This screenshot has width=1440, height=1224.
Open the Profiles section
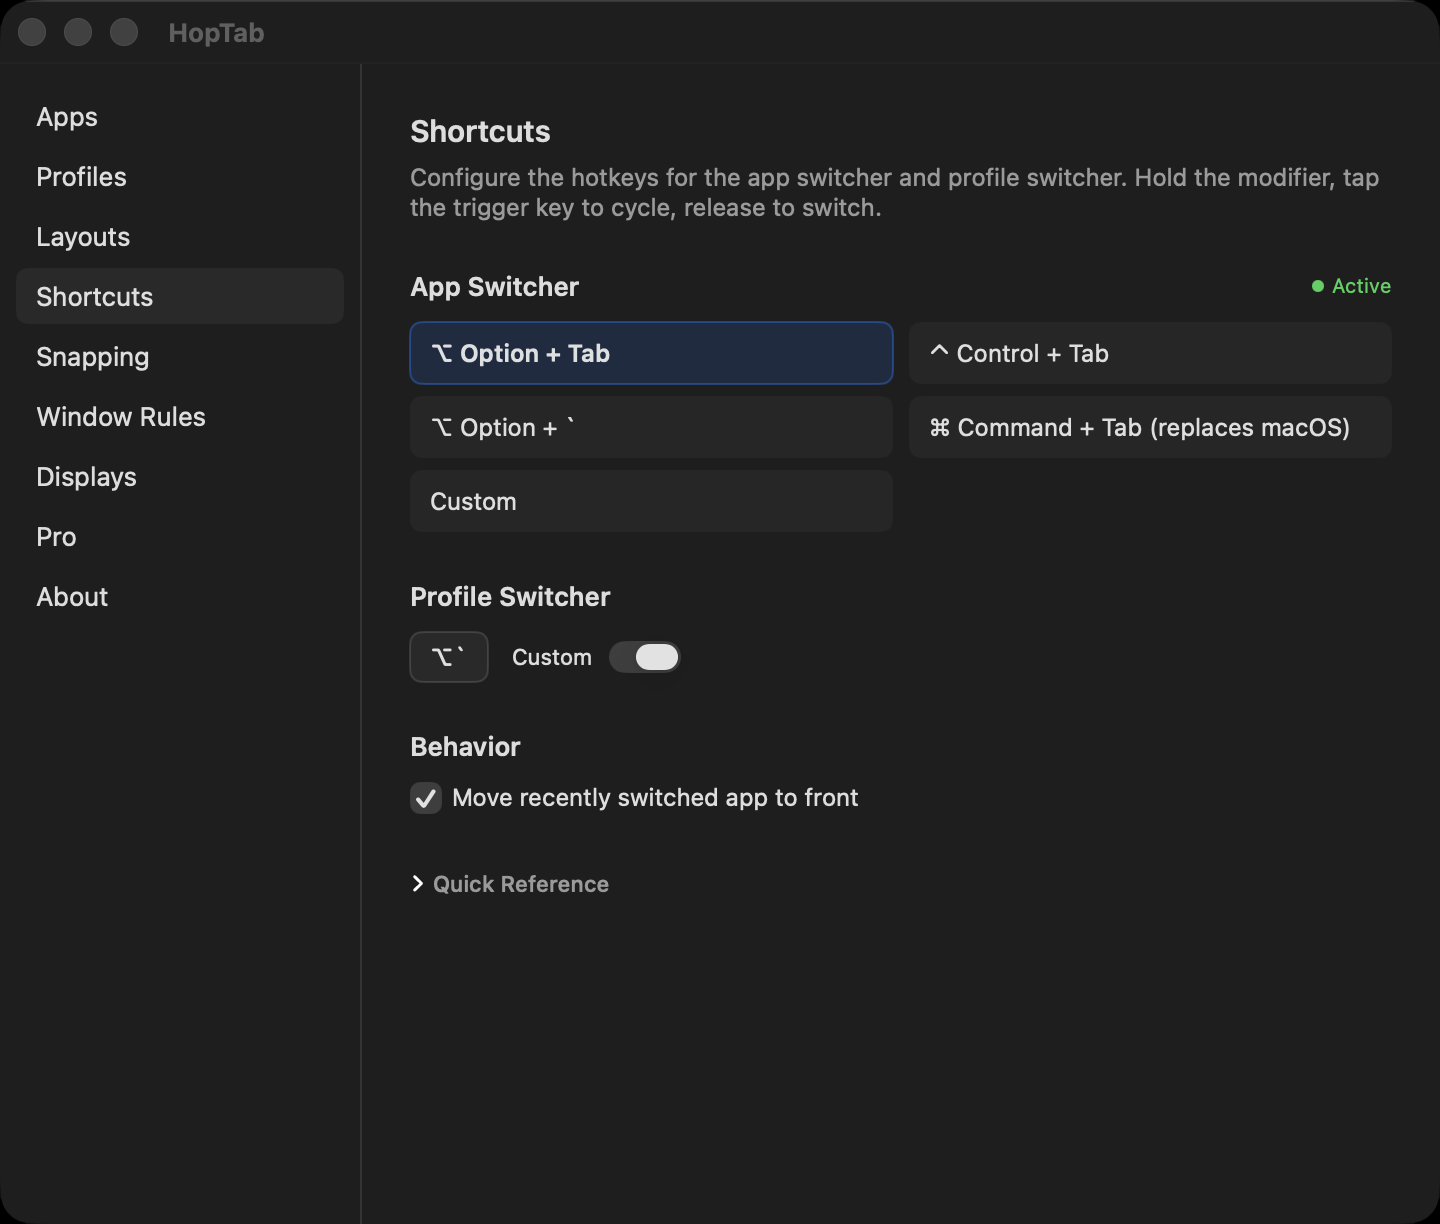coord(180,177)
